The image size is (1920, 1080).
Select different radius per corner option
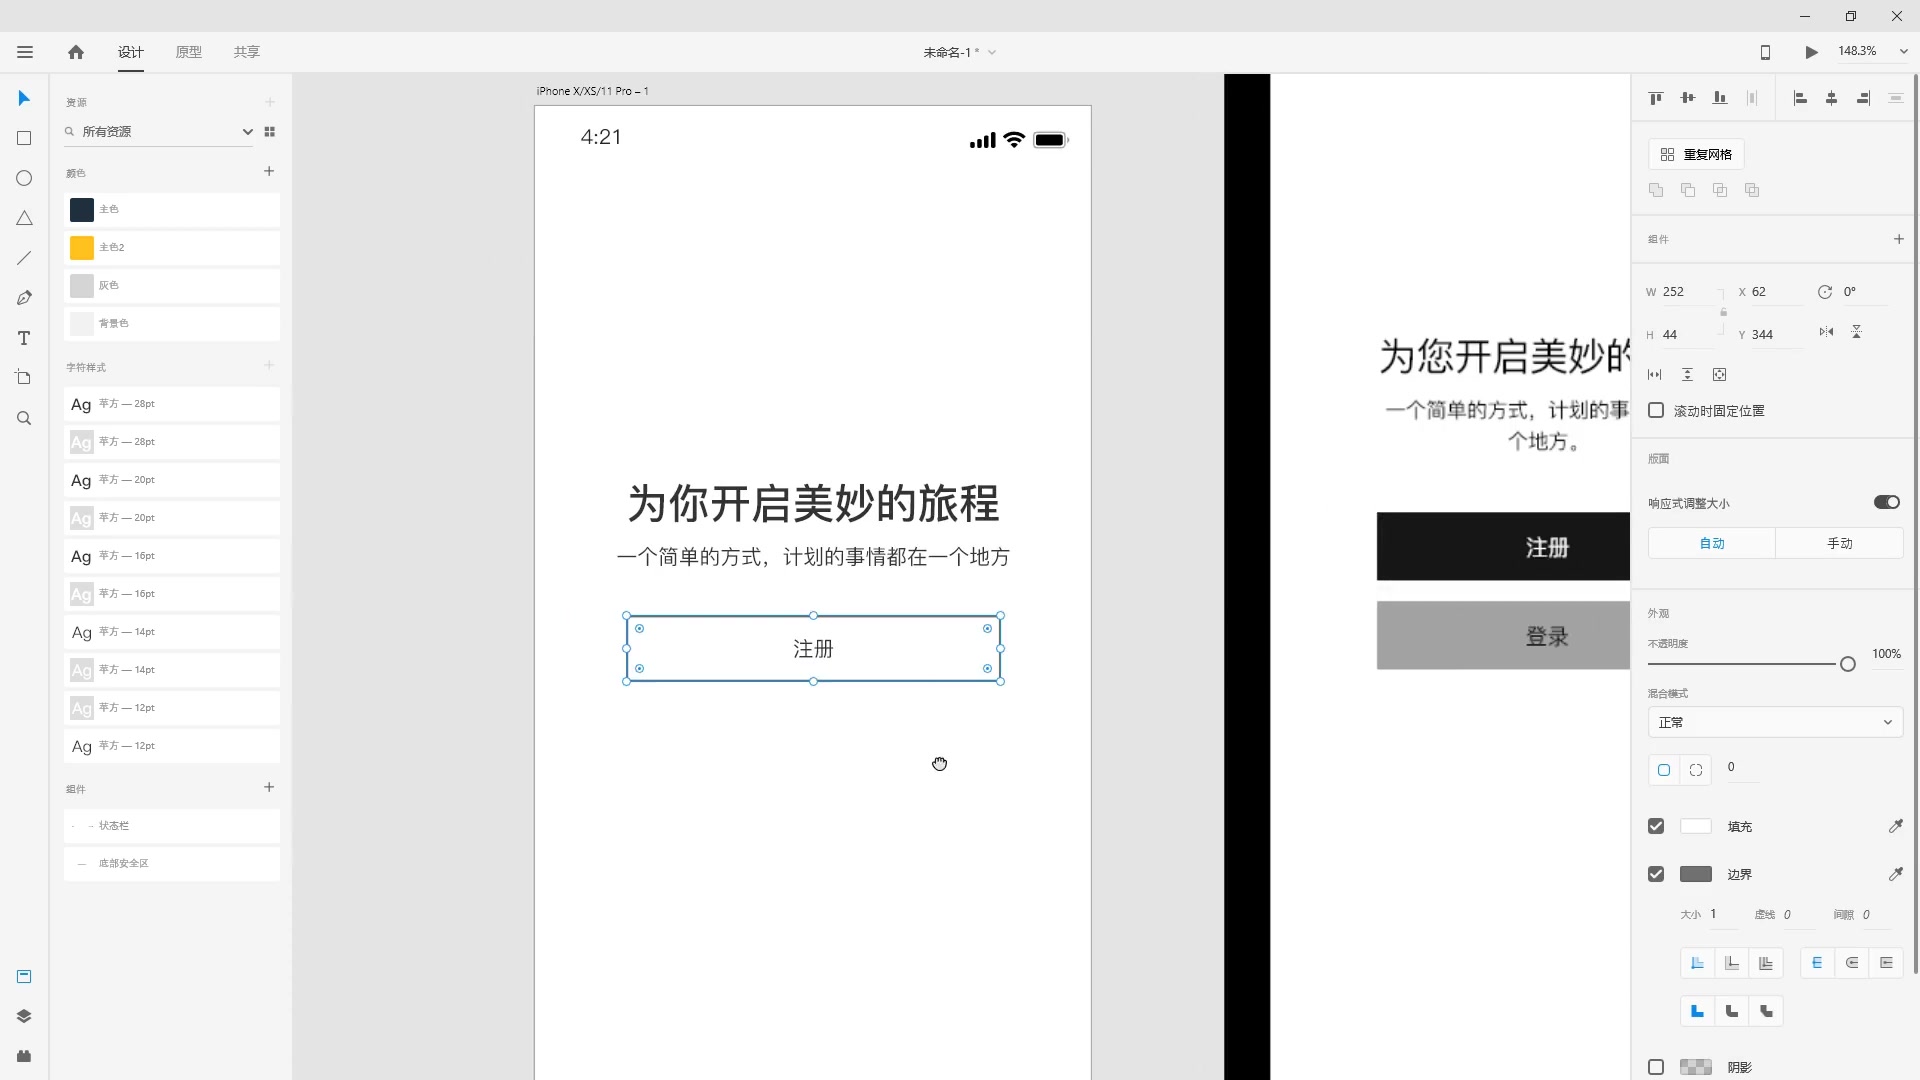click(x=1696, y=770)
